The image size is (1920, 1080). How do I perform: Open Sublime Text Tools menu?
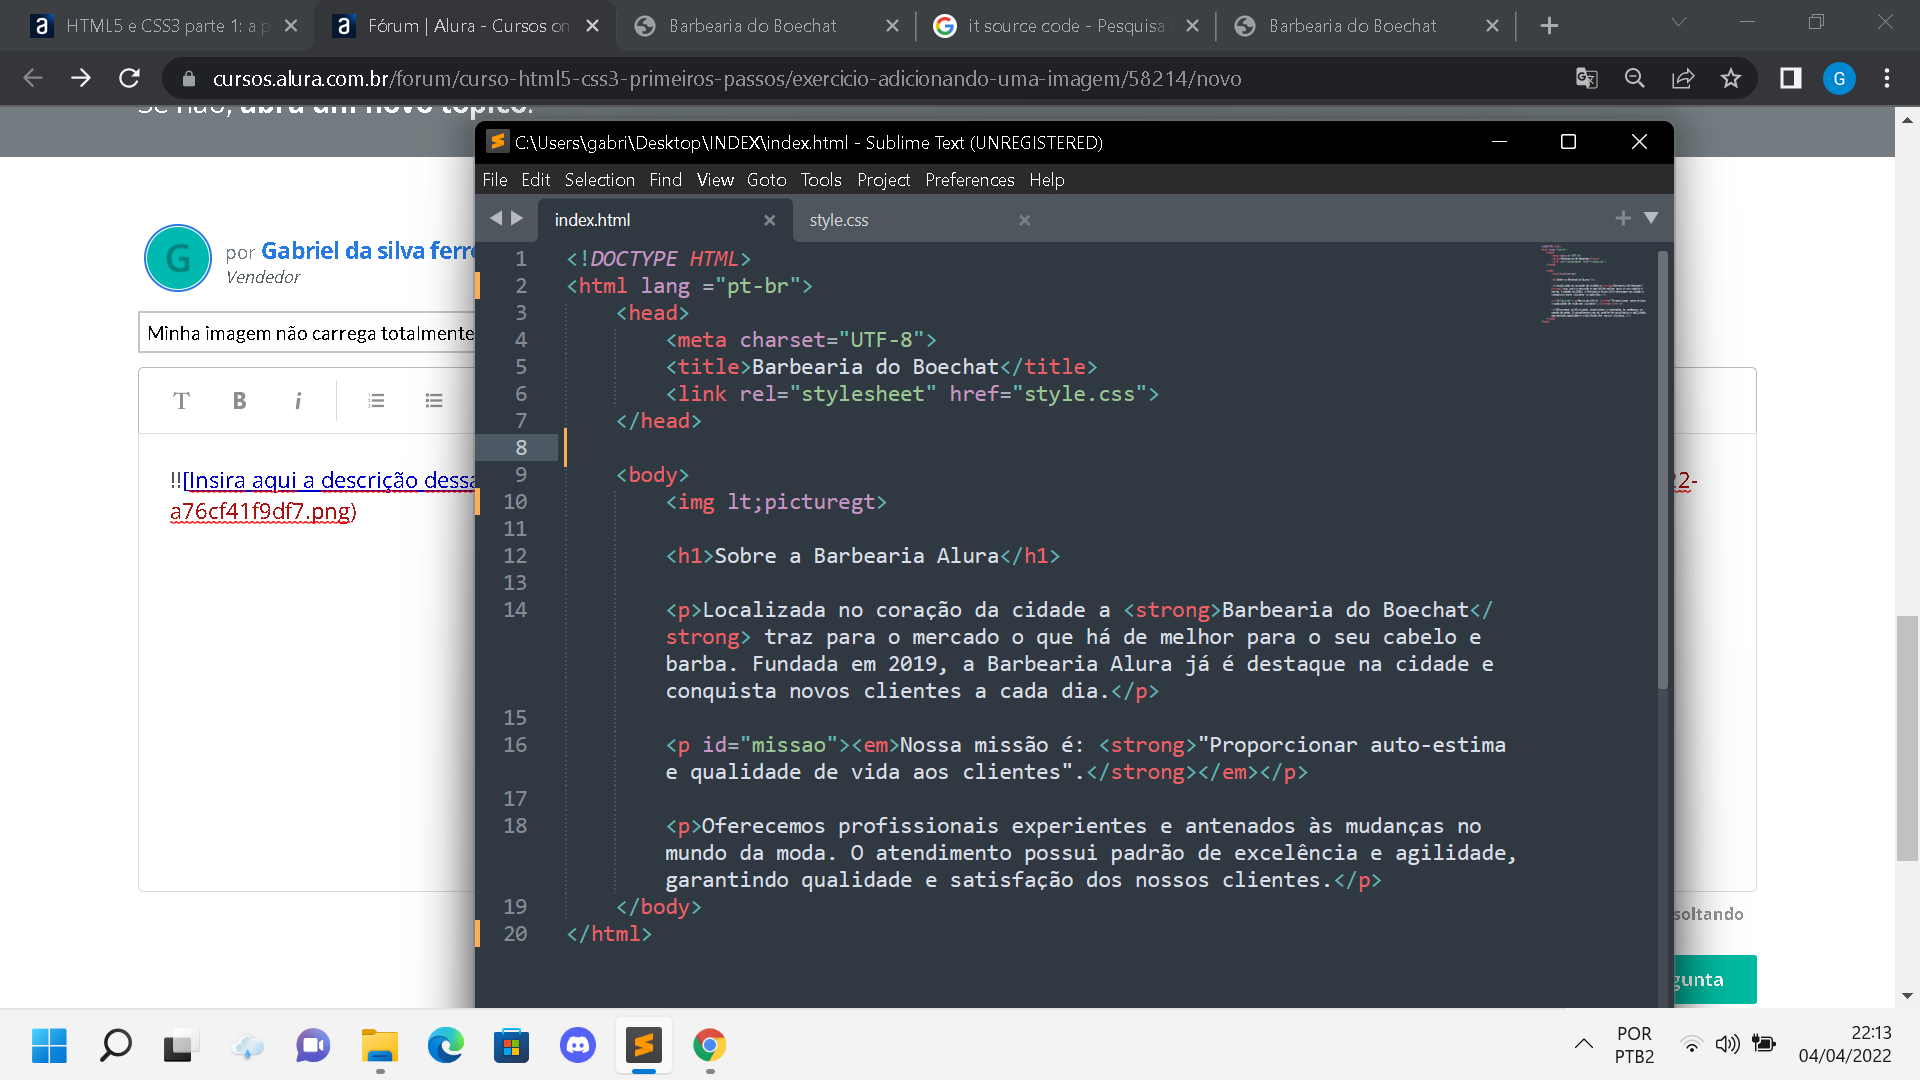821,180
